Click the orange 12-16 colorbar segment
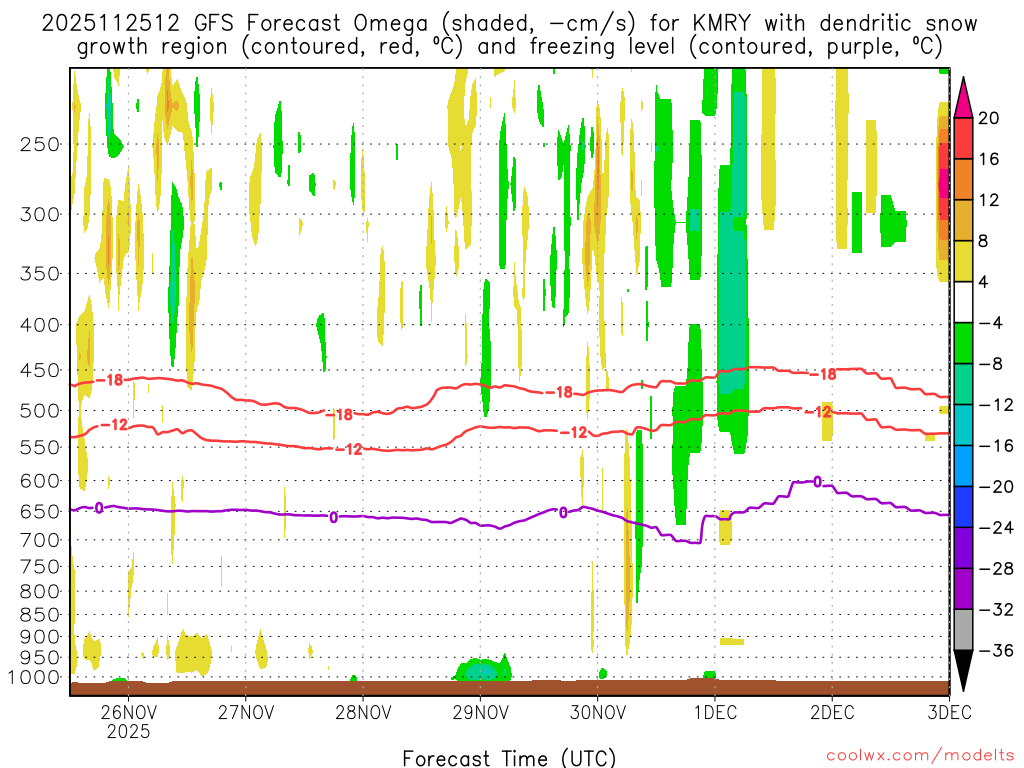1024x768 pixels. 963,180
